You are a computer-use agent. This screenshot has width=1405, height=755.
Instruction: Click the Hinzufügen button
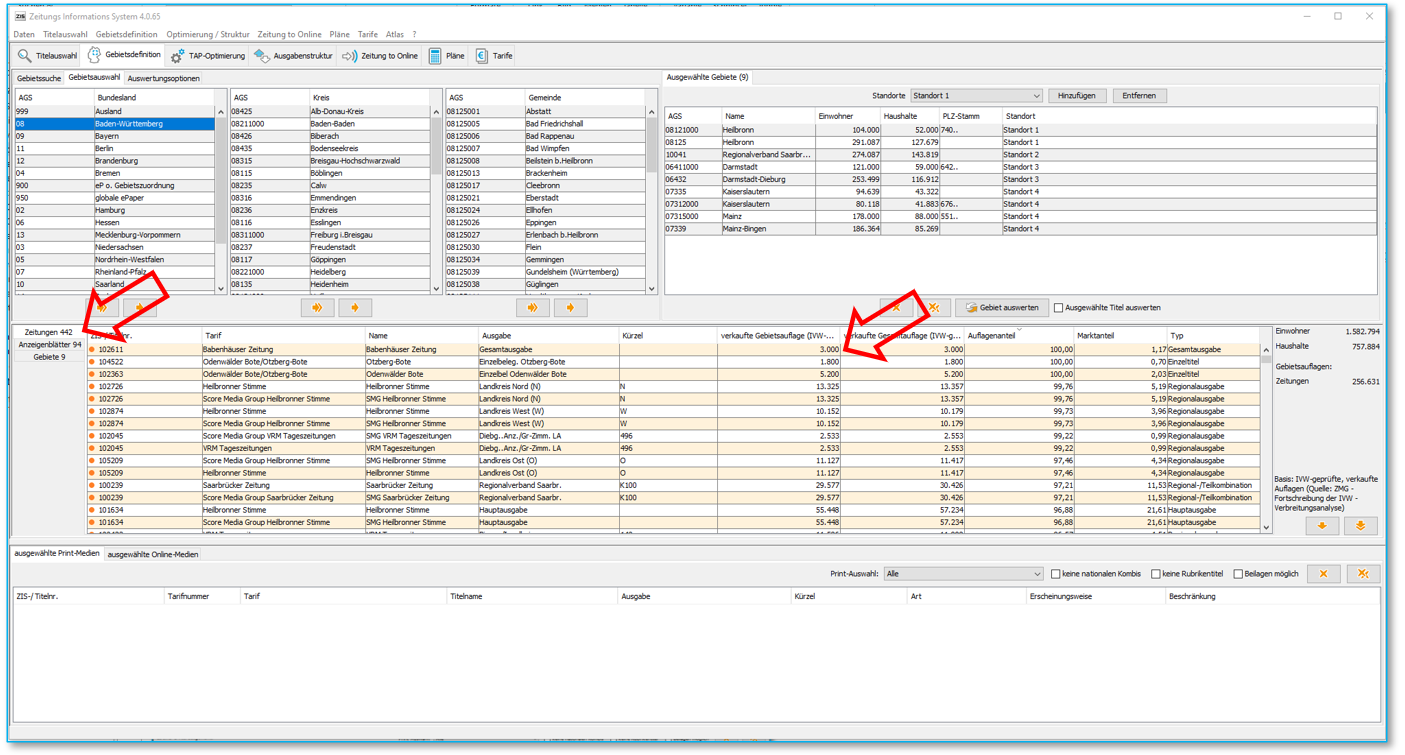tap(1076, 96)
